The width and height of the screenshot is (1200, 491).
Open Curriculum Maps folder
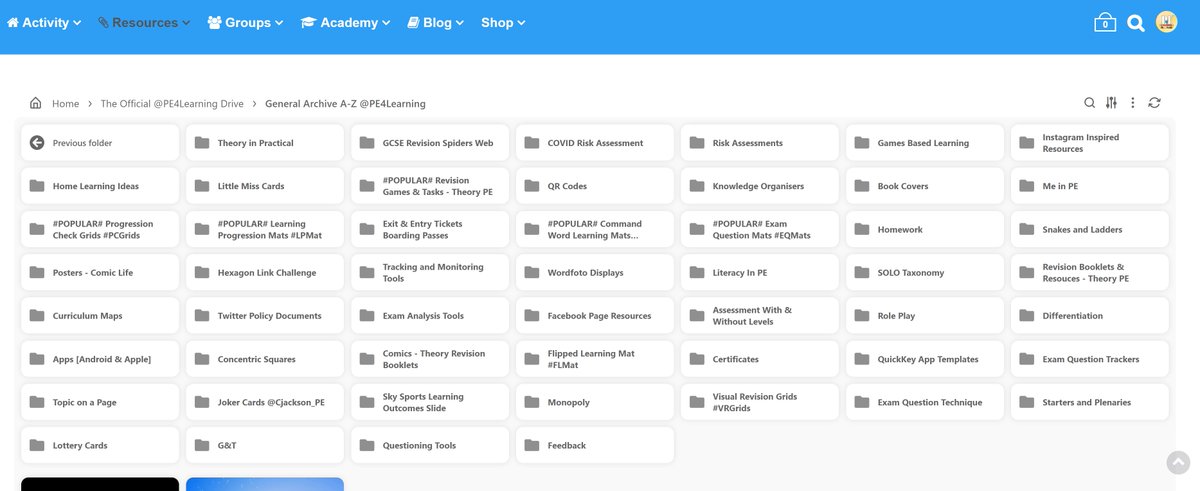[100, 315]
